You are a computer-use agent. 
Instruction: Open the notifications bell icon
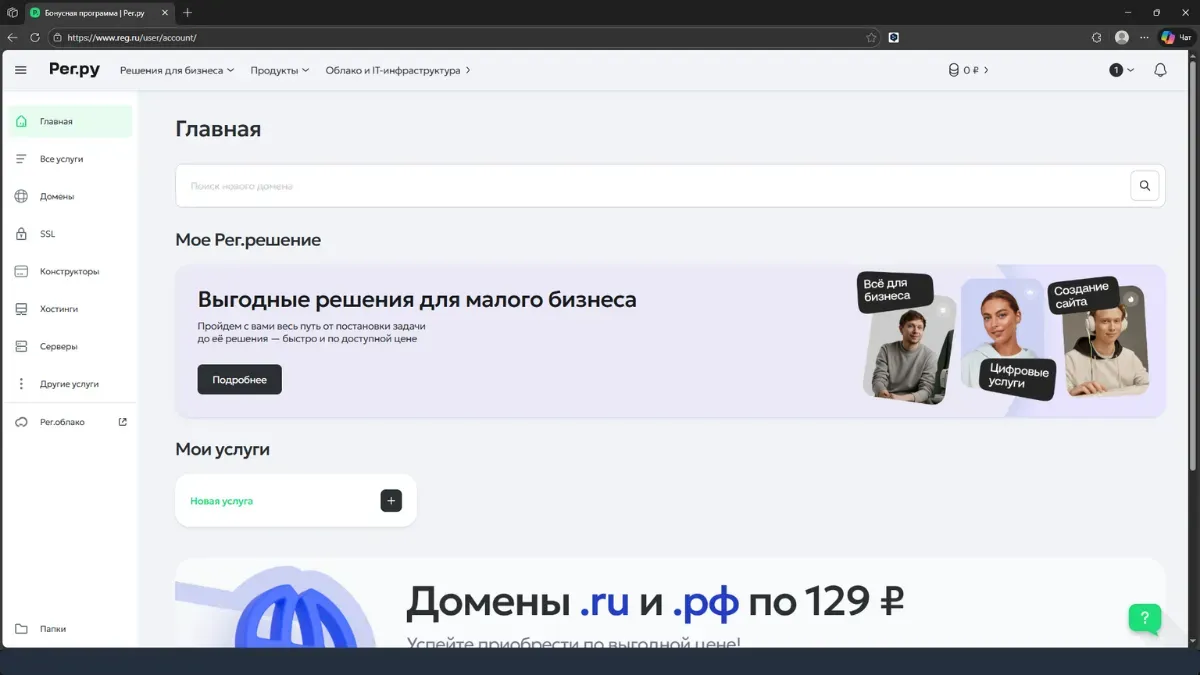1159,70
